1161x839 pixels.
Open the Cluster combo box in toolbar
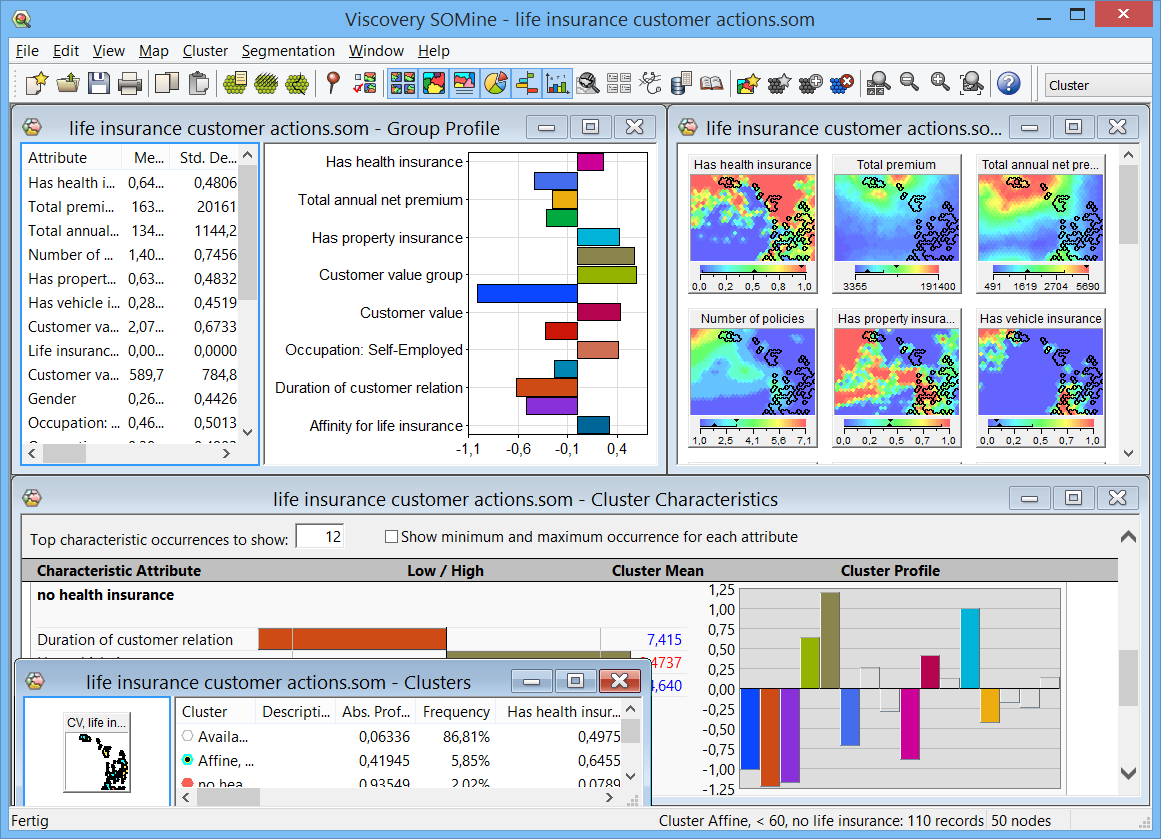[1100, 85]
